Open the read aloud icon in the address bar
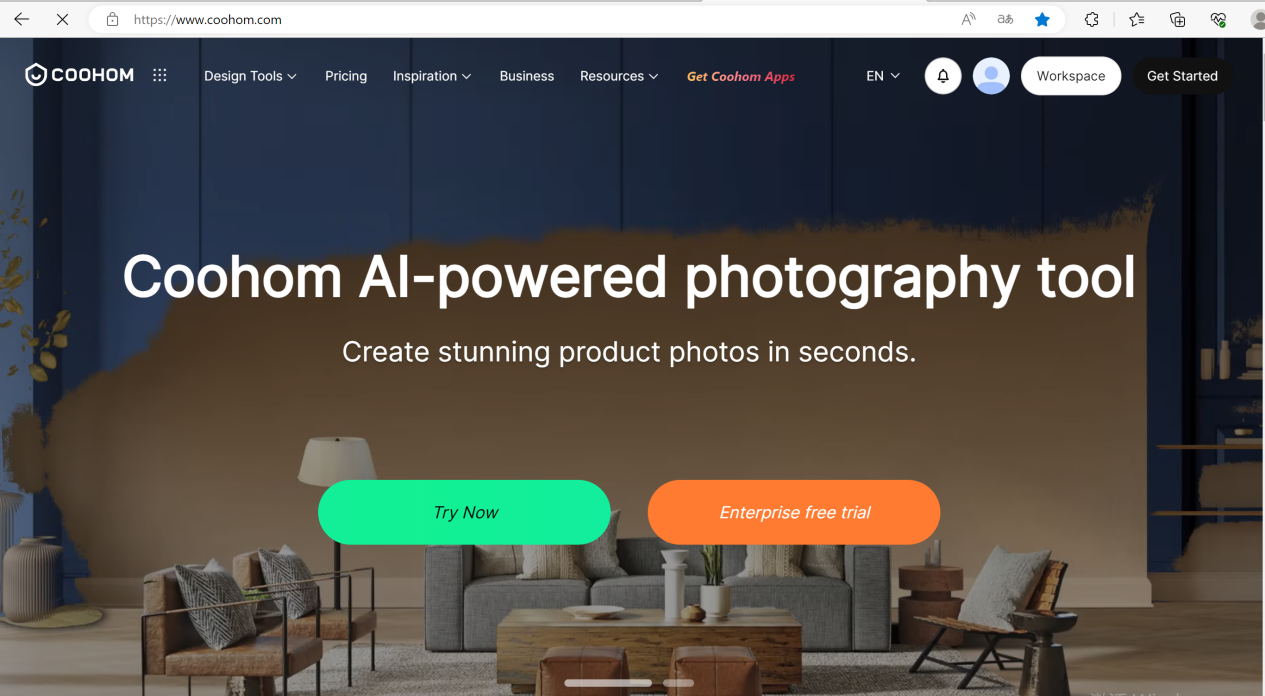The height and width of the screenshot is (696, 1265). coord(968,19)
